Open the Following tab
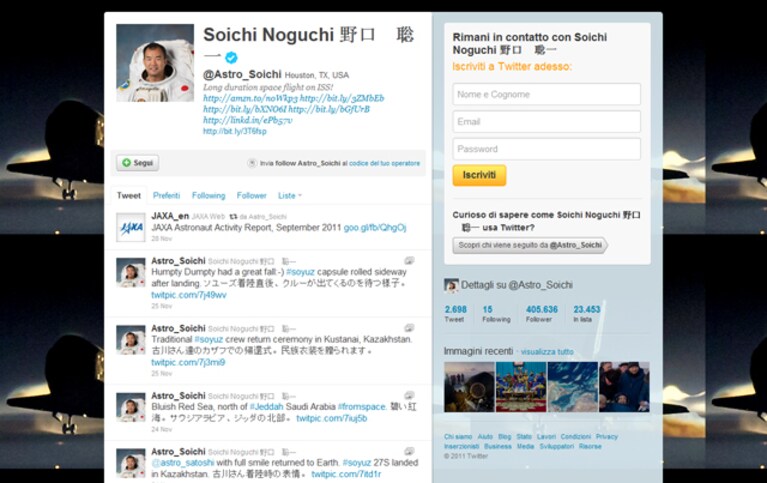 click(x=208, y=195)
